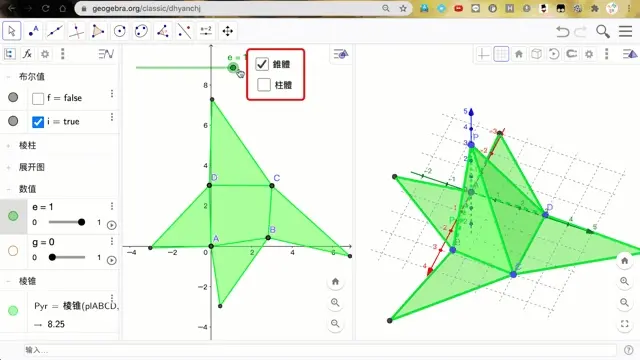
Task: Reset 3D view to standard home
Action: pyautogui.click(x=519, y=54)
